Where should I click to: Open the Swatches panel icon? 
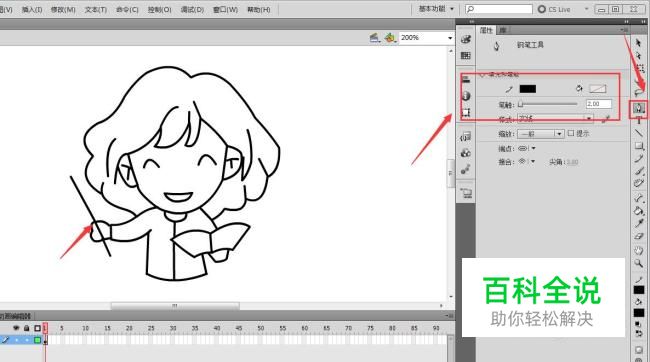466,56
